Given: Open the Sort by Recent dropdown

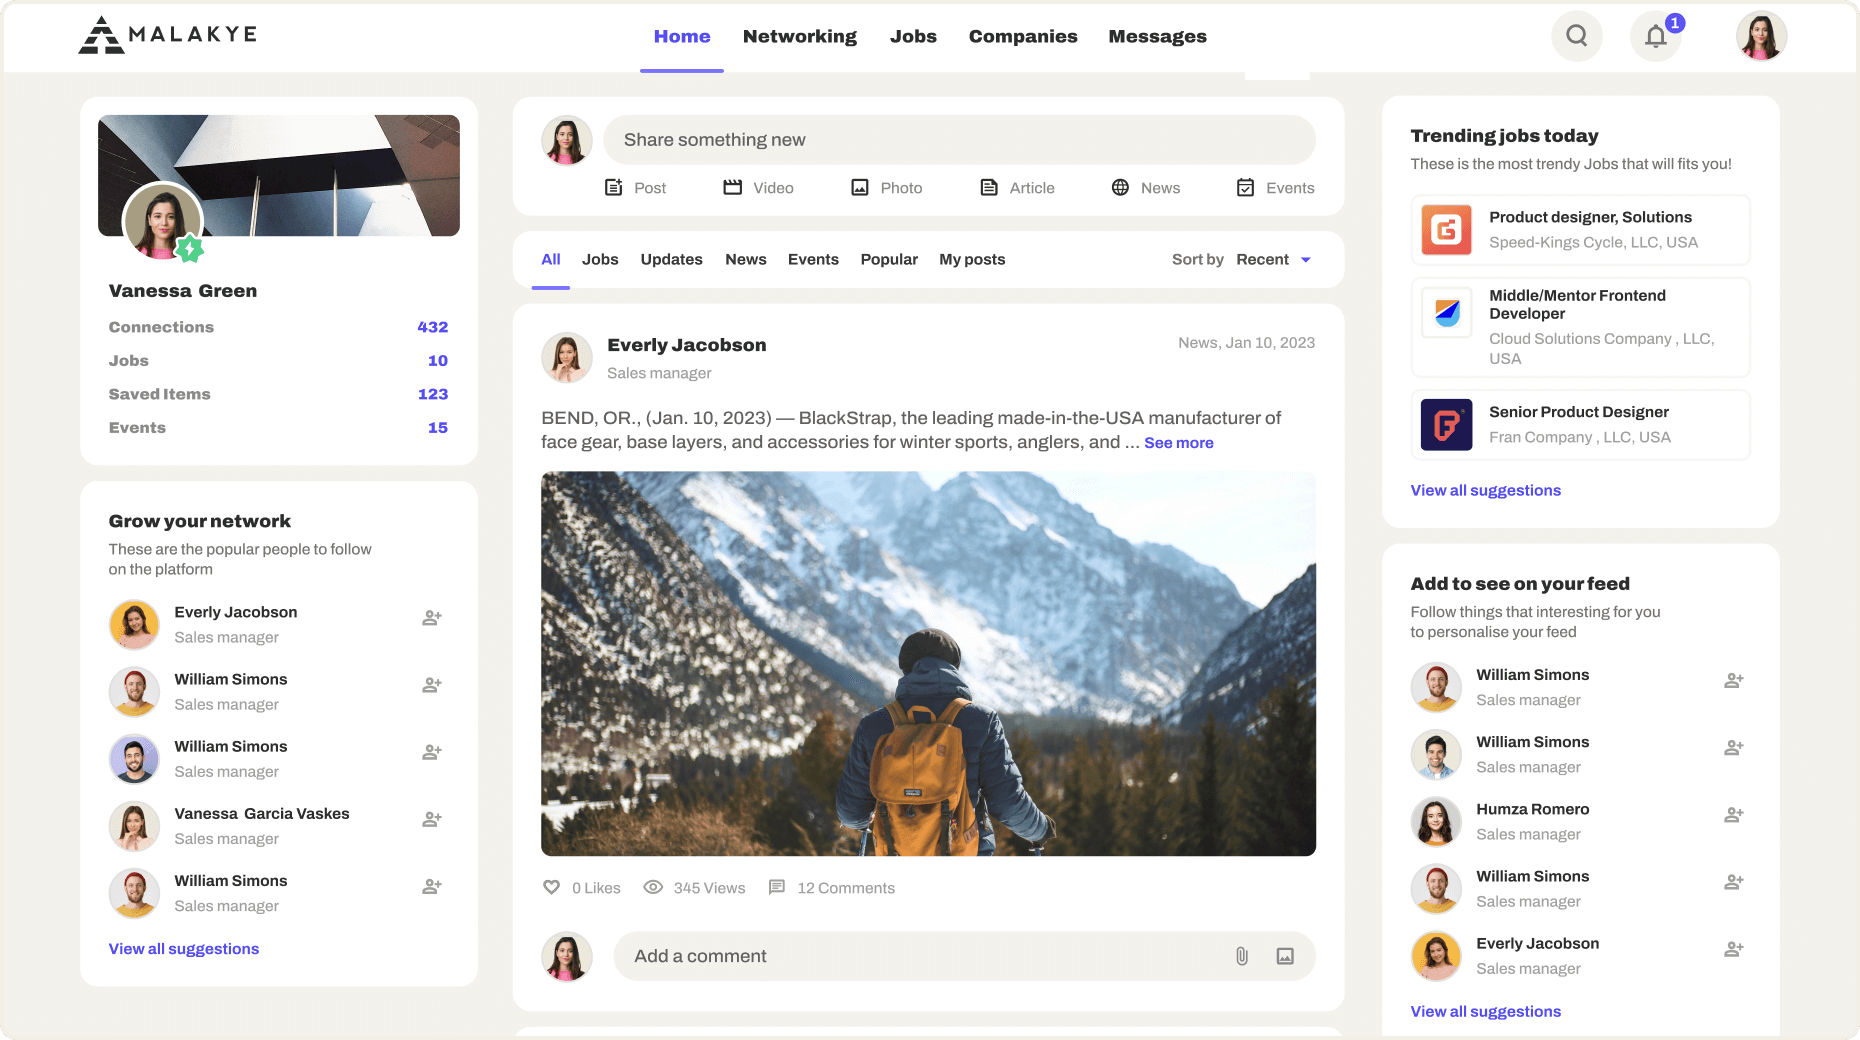Looking at the screenshot, I should pos(1272,260).
